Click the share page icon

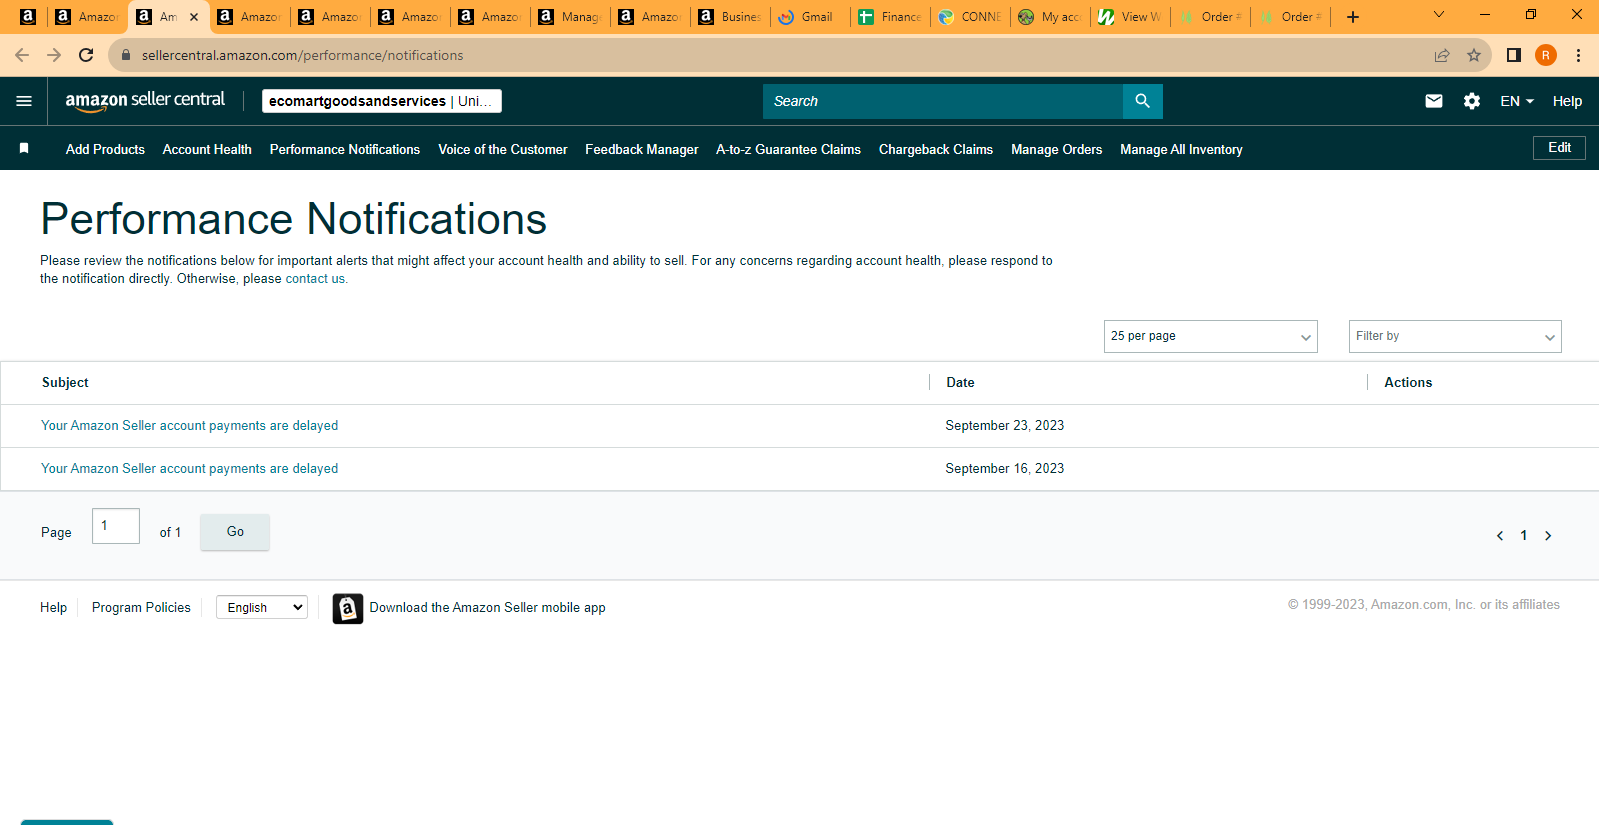click(1442, 55)
